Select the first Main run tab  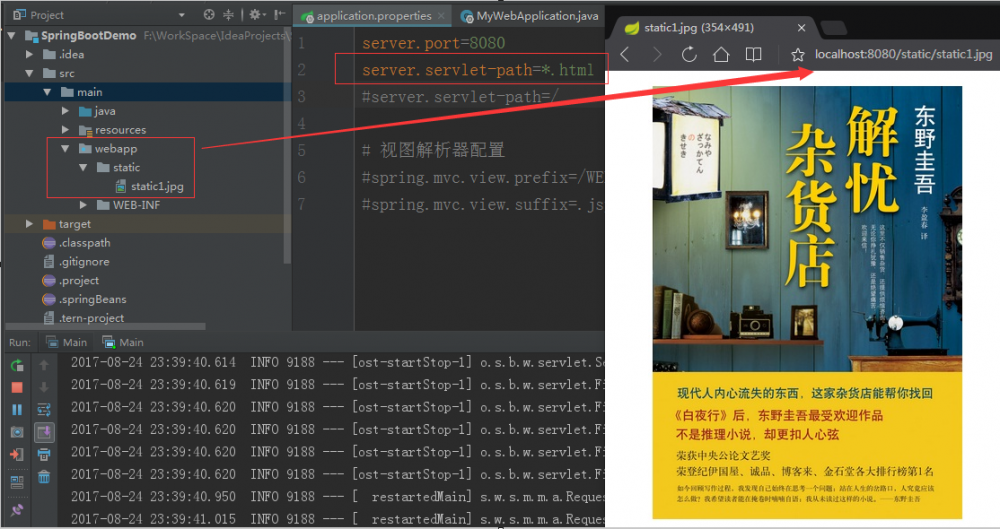66,342
